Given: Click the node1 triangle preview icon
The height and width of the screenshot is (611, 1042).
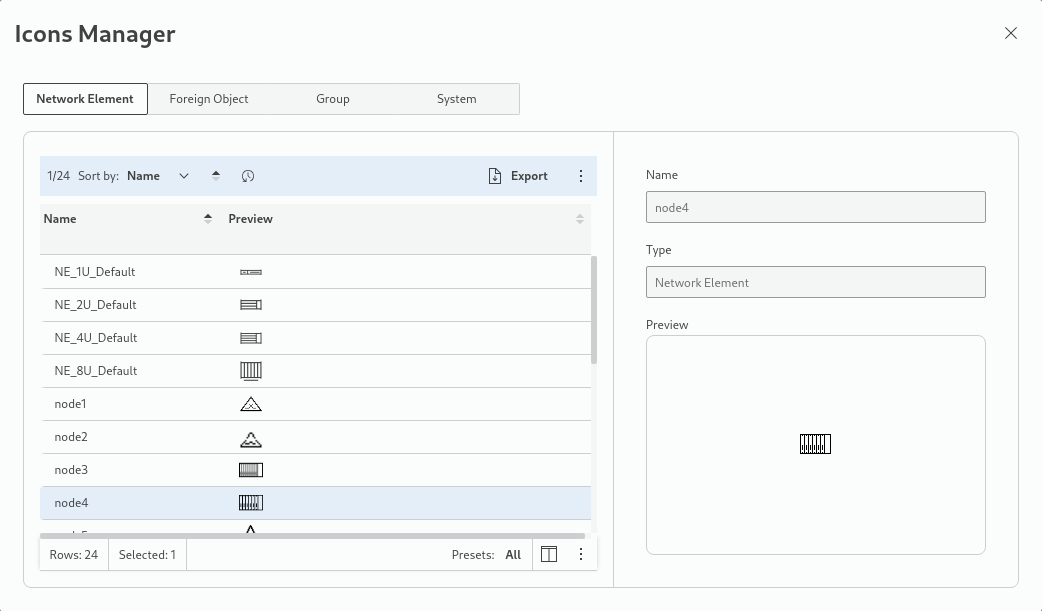Looking at the screenshot, I should [251, 404].
